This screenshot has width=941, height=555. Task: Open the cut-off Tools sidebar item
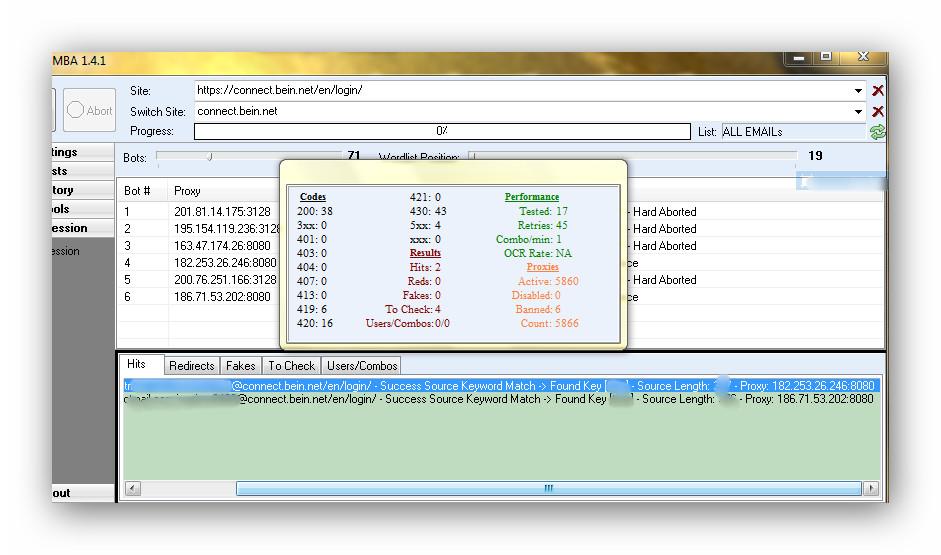[83, 209]
